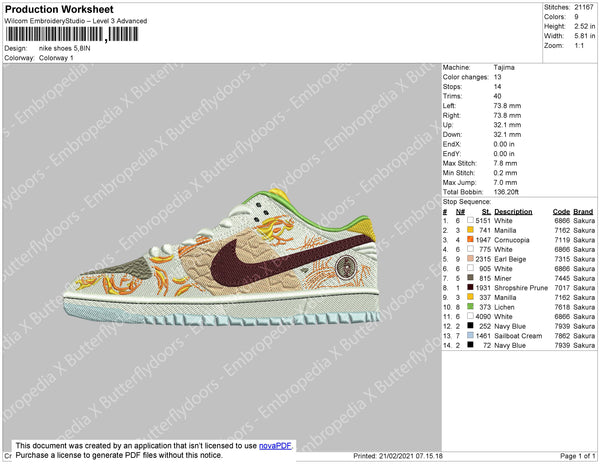Click the 'Brand' column header
The image size is (600, 464).
583,212
